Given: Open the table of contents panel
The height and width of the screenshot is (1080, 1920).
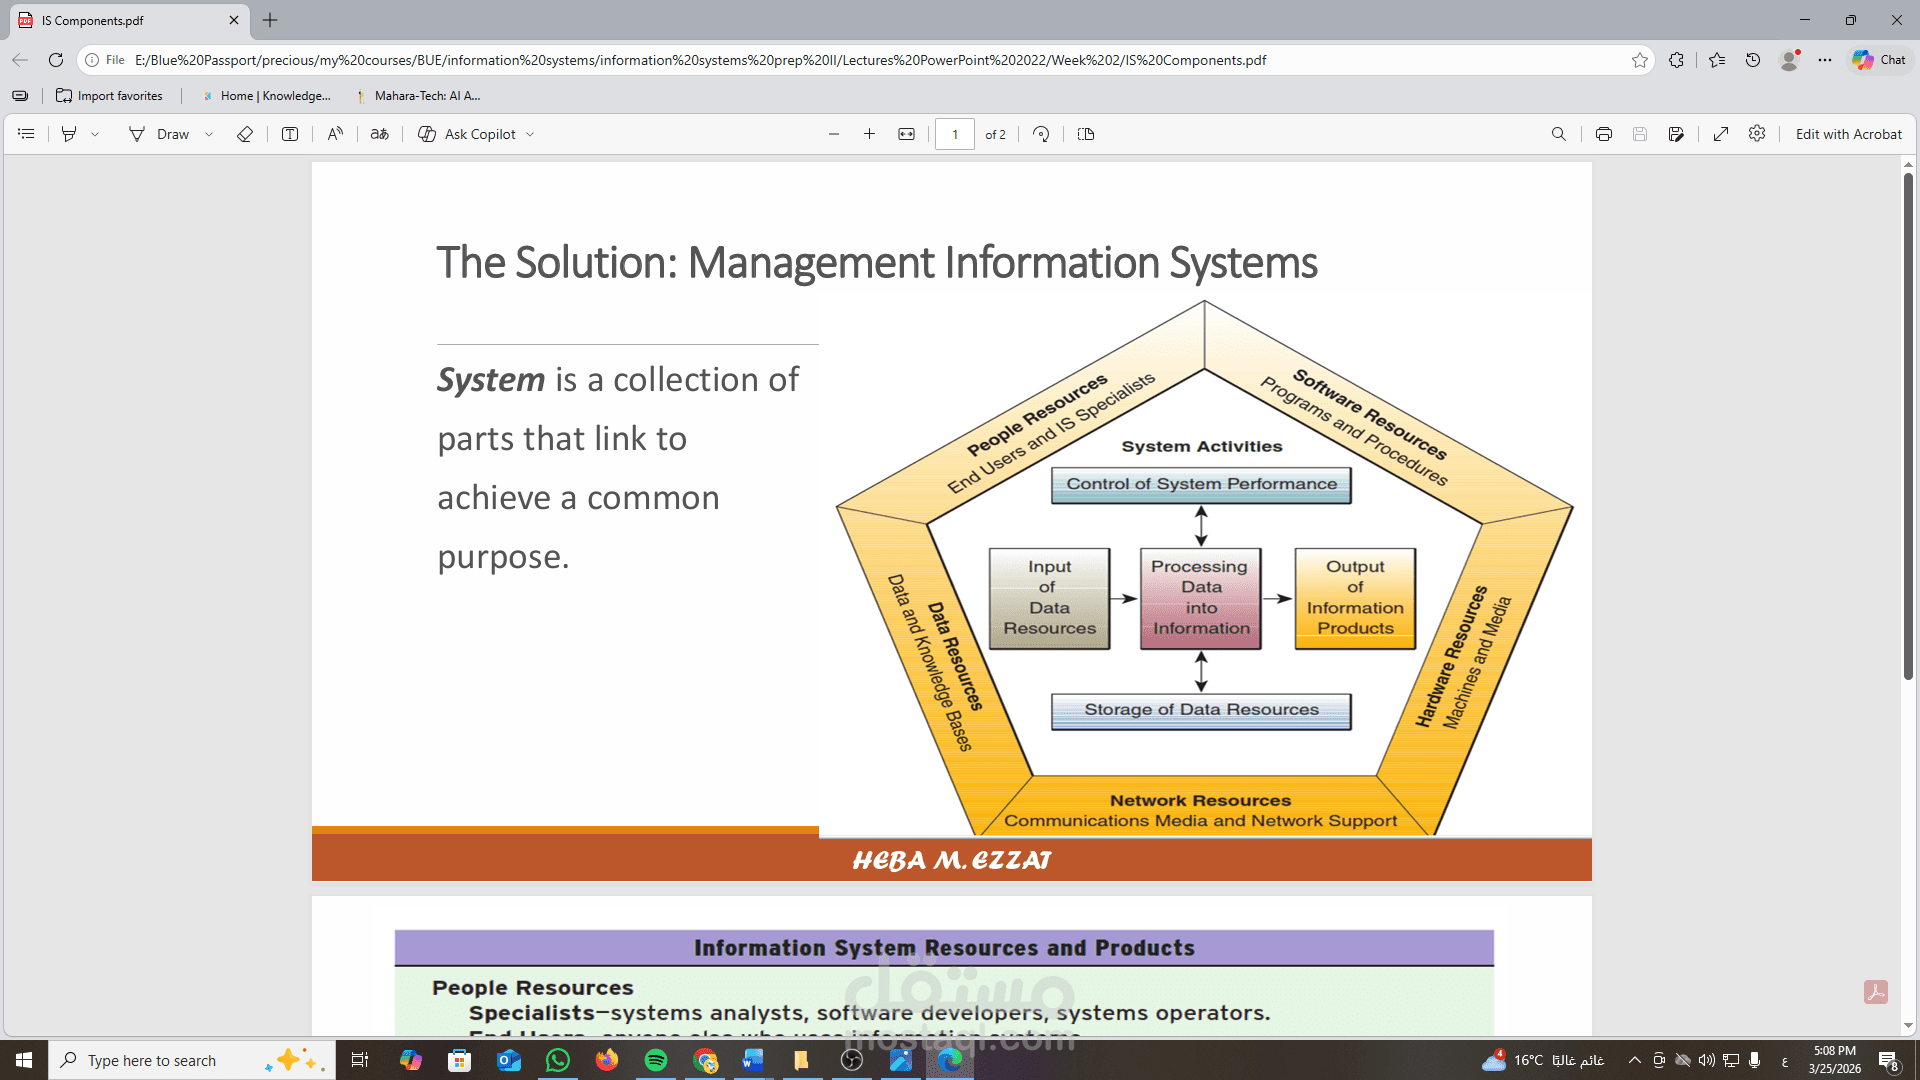Looking at the screenshot, I should click(x=27, y=134).
